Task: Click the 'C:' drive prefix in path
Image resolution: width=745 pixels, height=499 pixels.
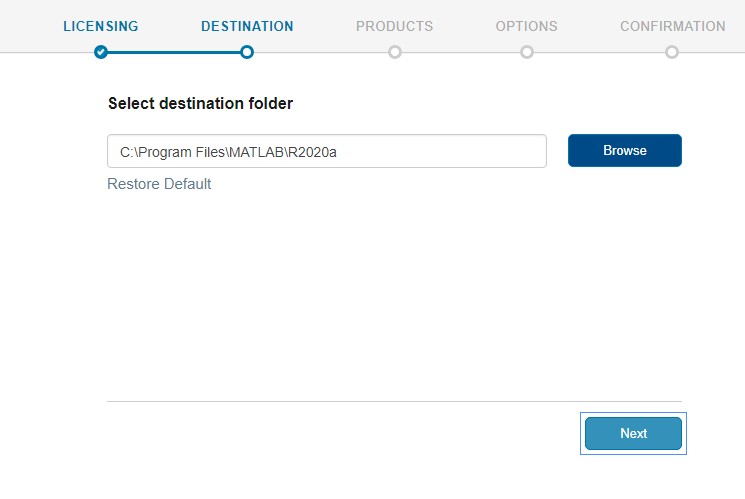Action: click(125, 152)
